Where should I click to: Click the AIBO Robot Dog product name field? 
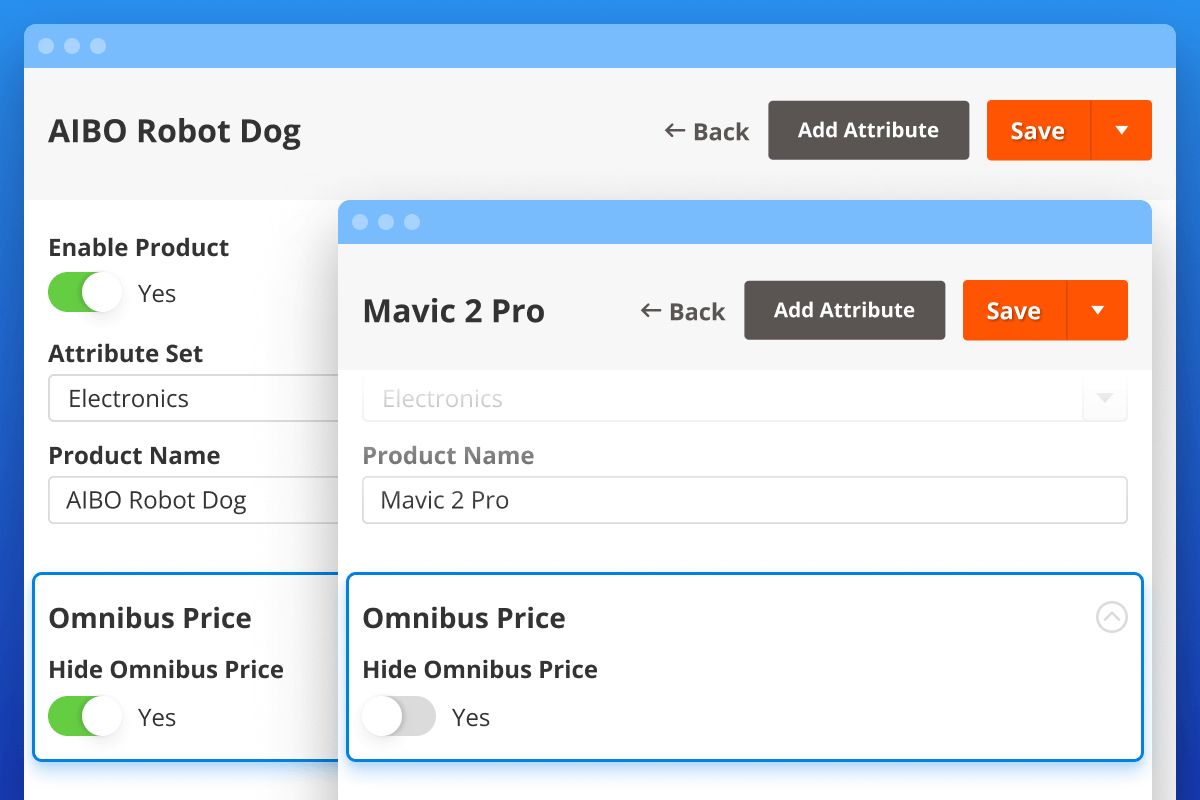pos(193,500)
